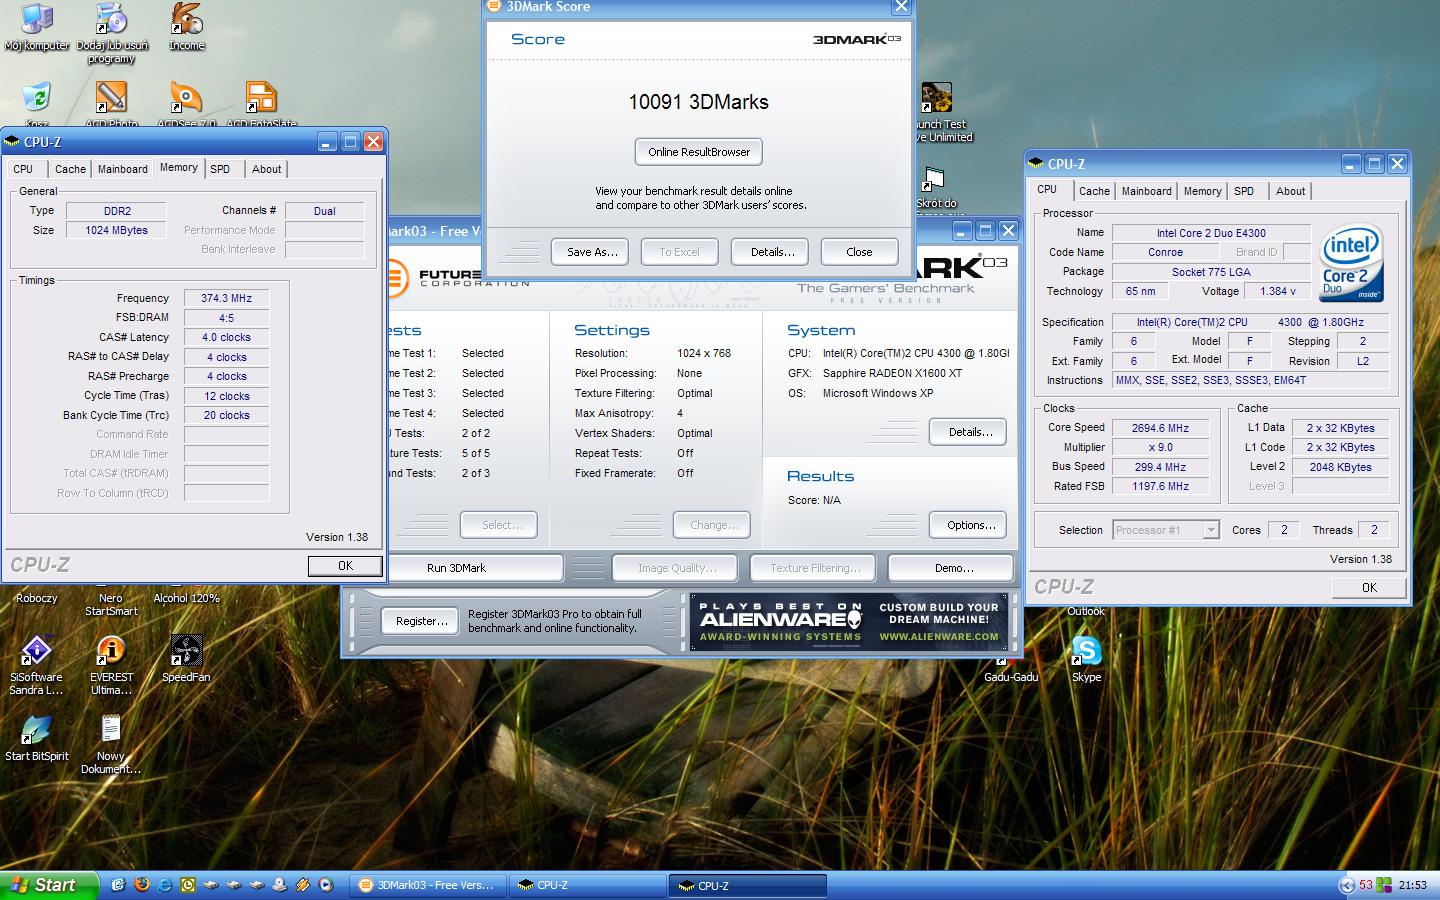The width and height of the screenshot is (1440, 900).
Task: Launch Internet Explorer from quick launch
Action: click(x=164, y=885)
